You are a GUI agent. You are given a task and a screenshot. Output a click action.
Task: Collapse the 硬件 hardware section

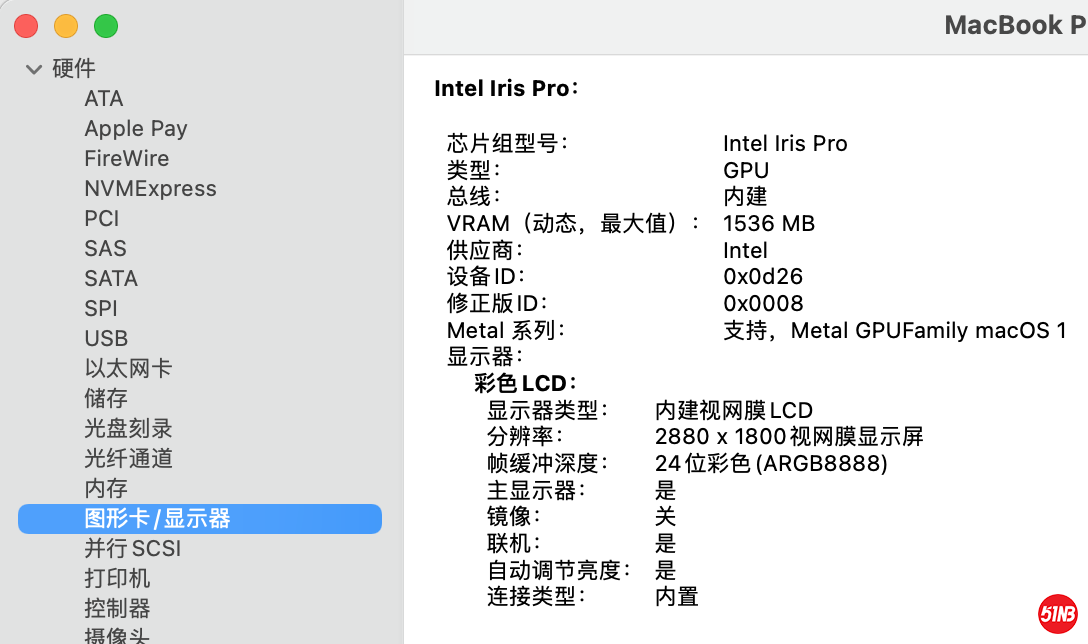34,69
